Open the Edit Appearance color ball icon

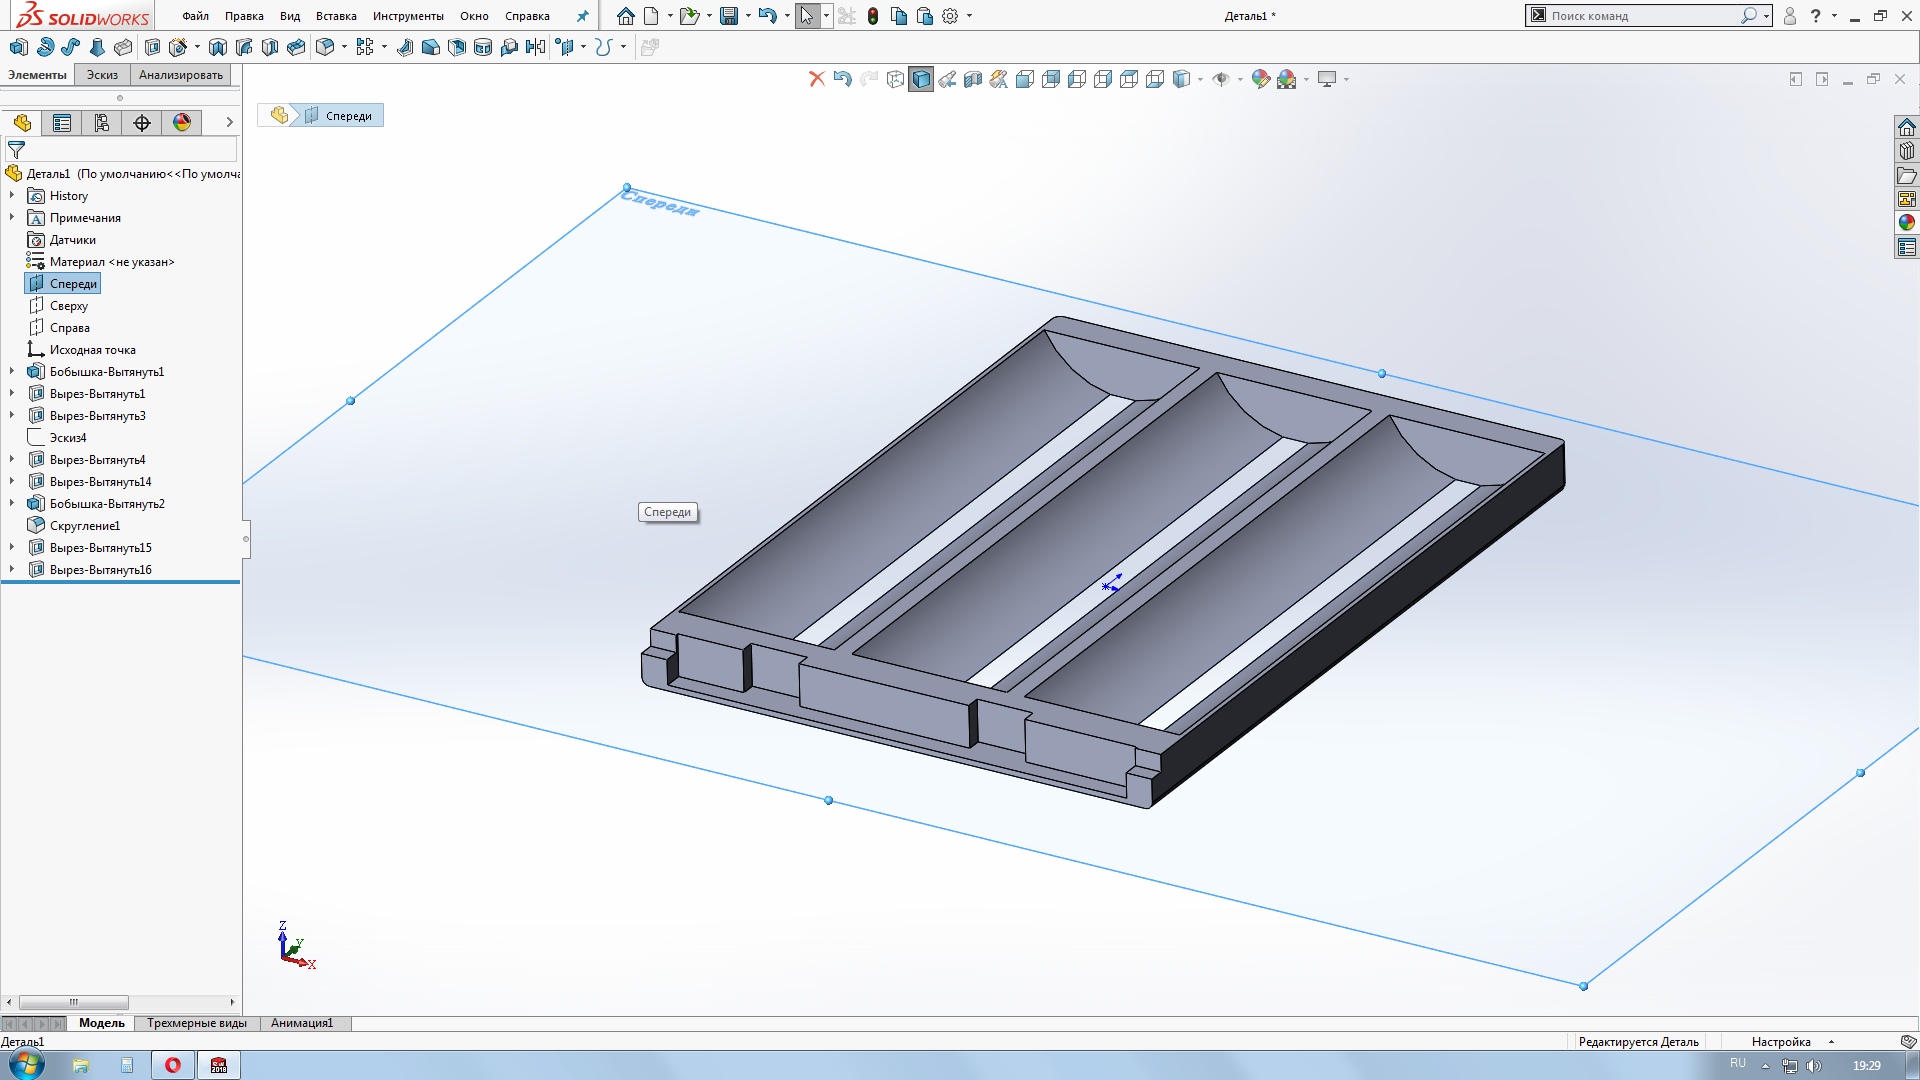click(x=1260, y=79)
